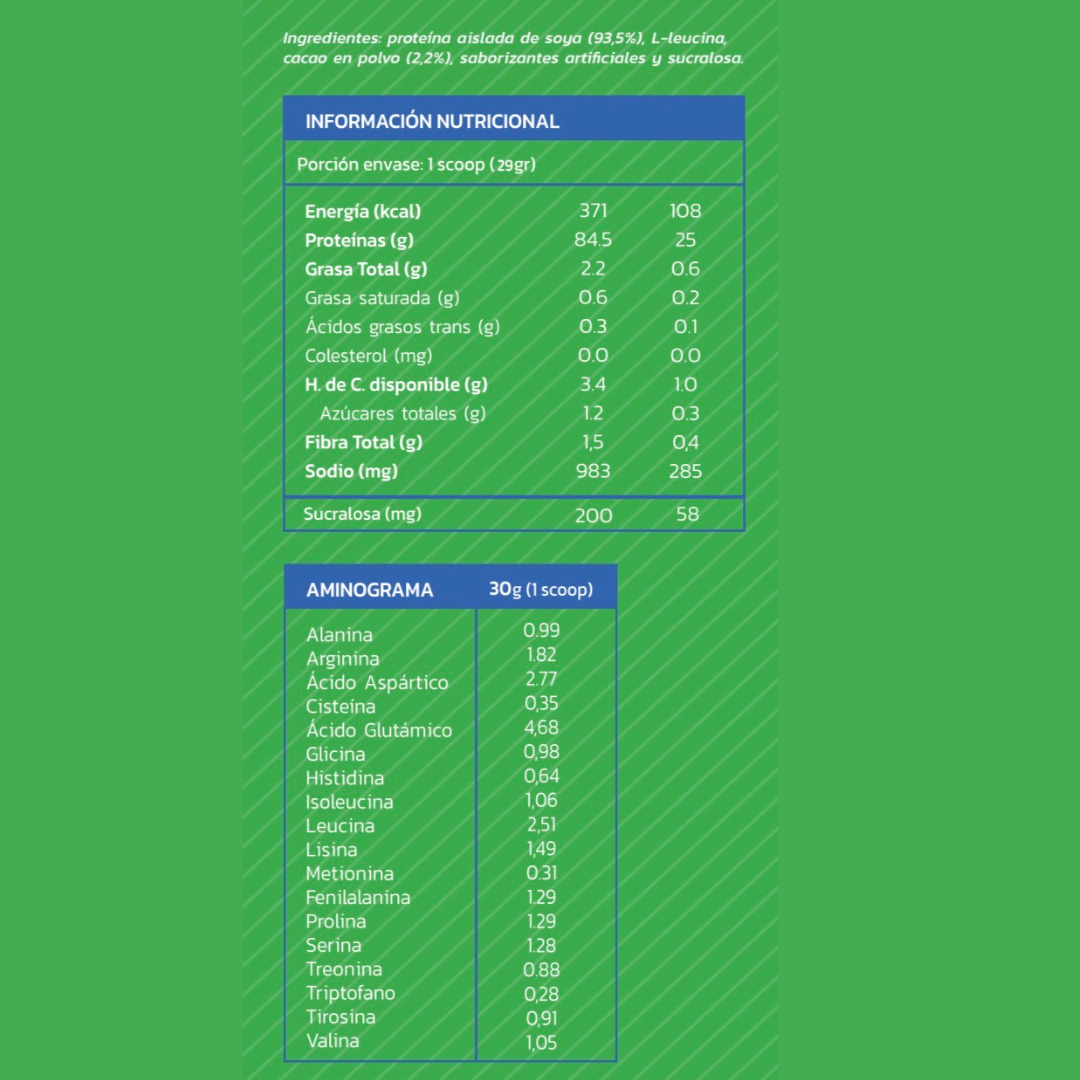Image resolution: width=1080 pixels, height=1080 pixels.
Task: Click the 371 energy value
Action: 593,211
